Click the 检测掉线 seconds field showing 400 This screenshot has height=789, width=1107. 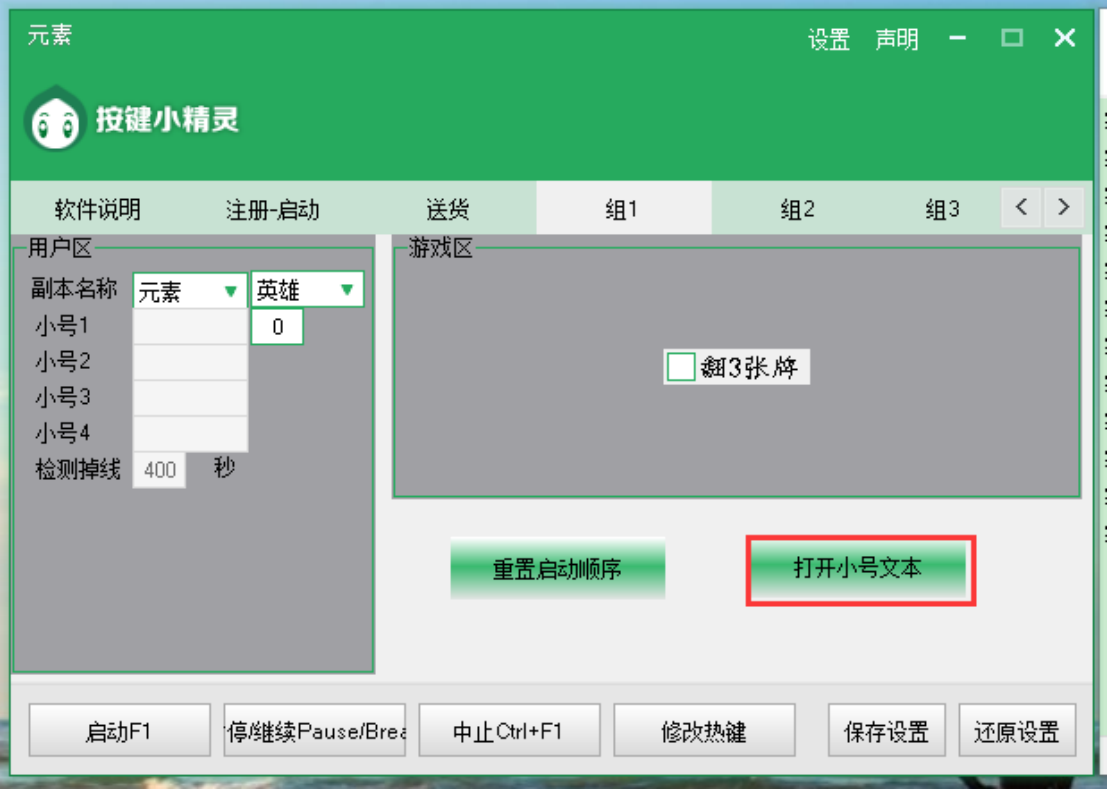[160, 470]
